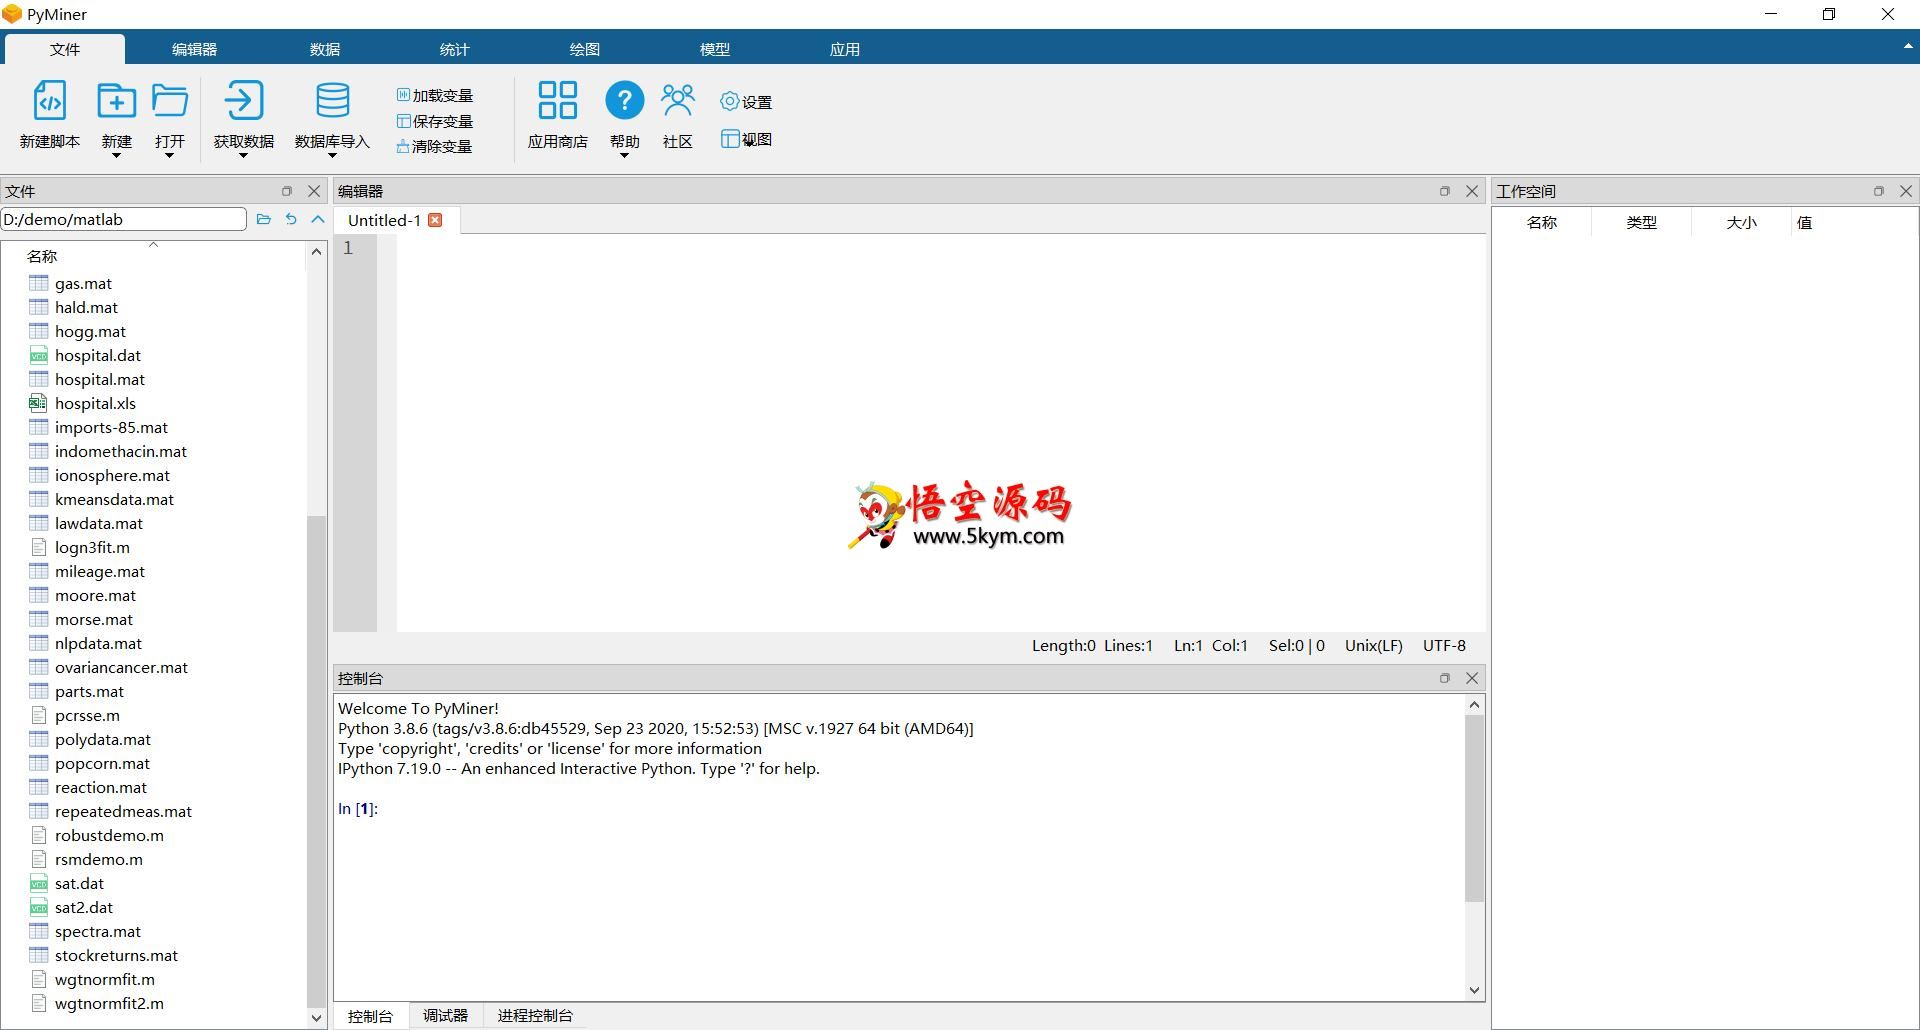Expand the 打开 dropdown arrow
Viewport: 1920px width, 1030px height.
169,156
